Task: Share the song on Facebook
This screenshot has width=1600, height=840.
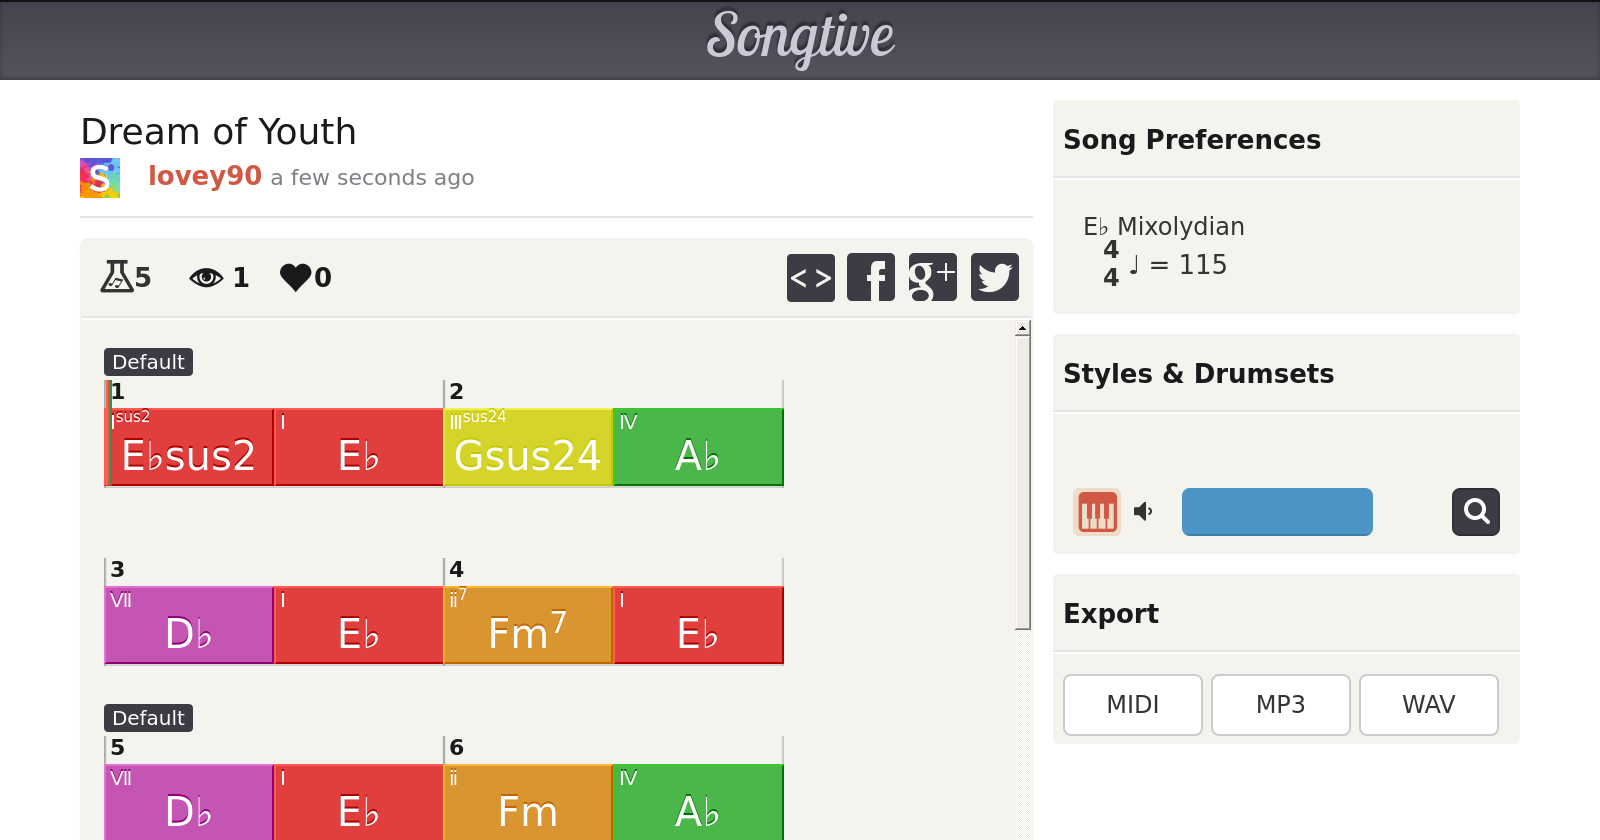Action: pos(871,277)
